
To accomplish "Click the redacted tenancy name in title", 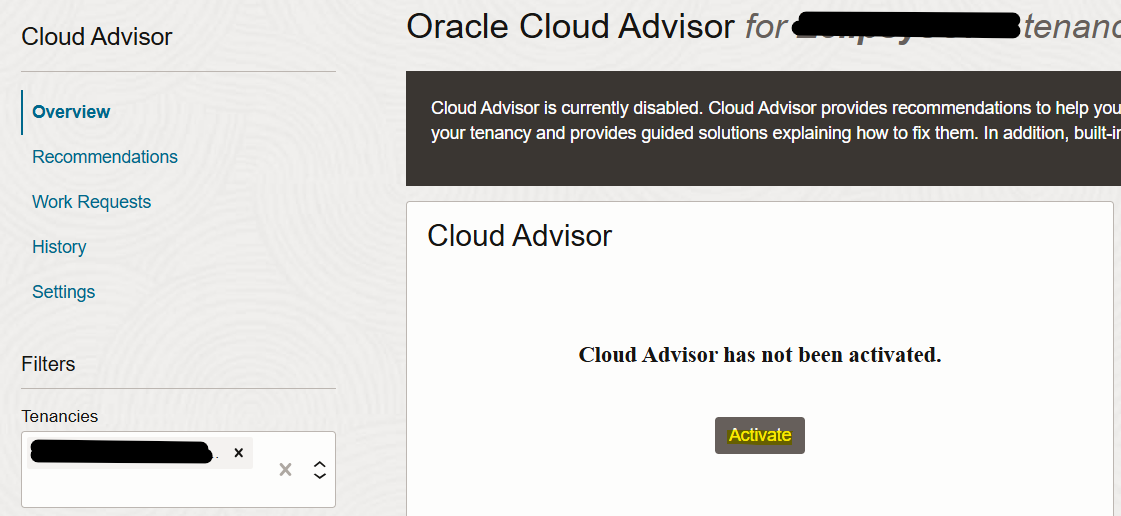I will coord(905,27).
